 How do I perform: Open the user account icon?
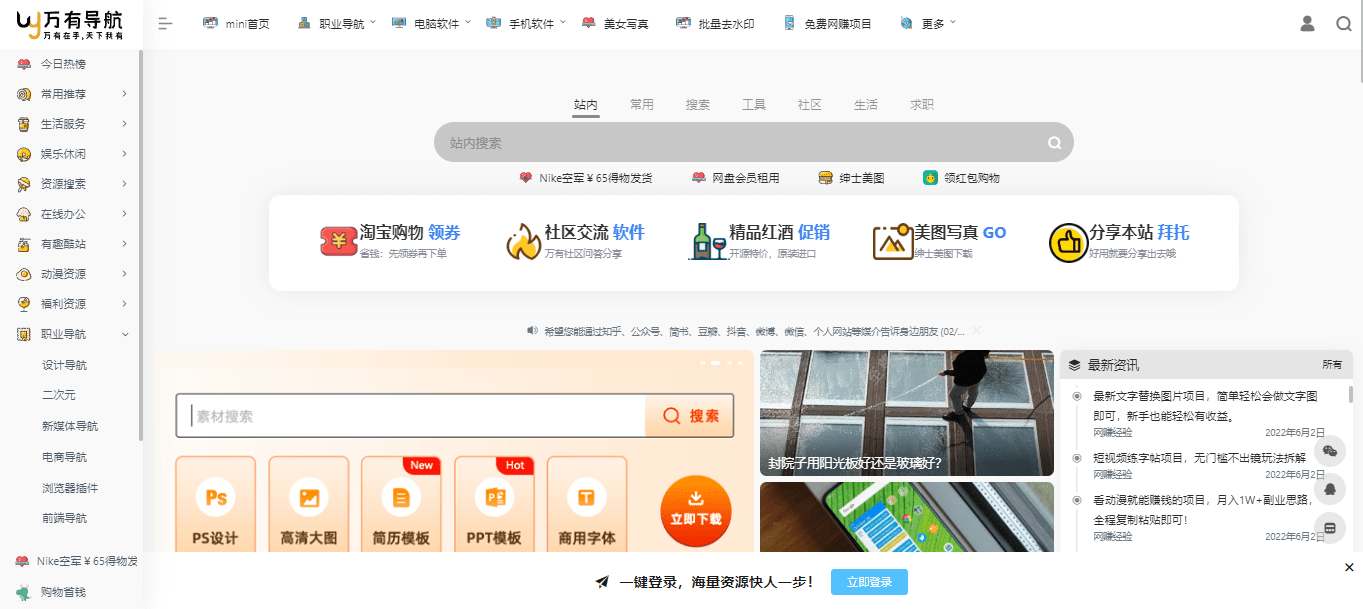(x=1307, y=23)
